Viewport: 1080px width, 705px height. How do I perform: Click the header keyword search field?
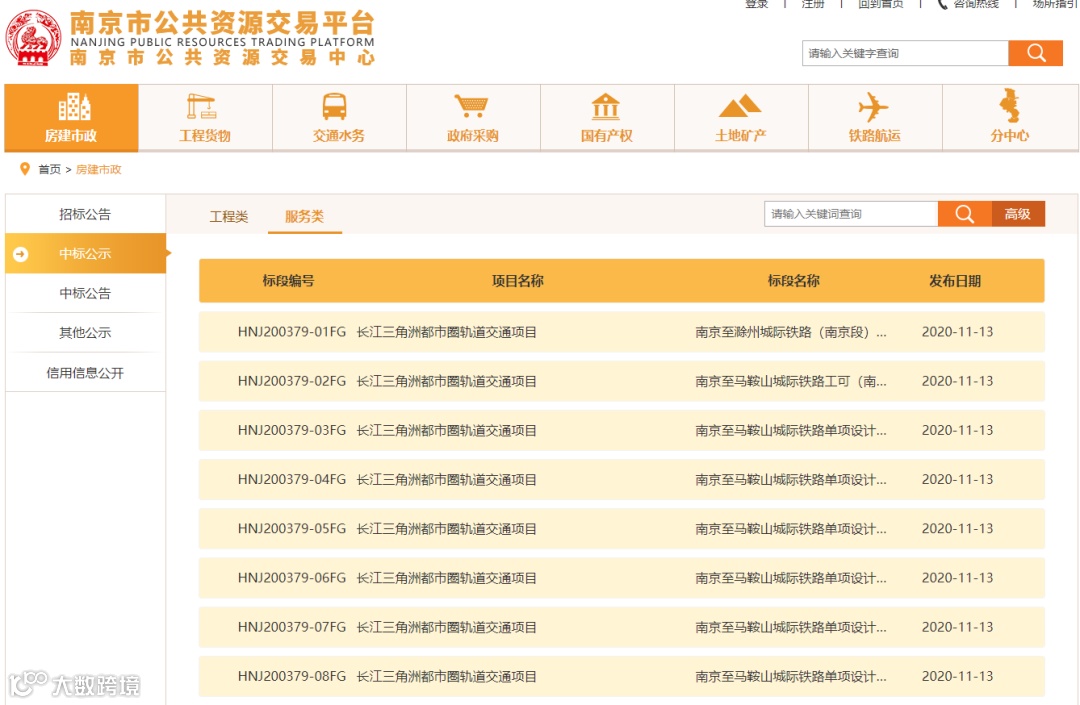(905, 53)
